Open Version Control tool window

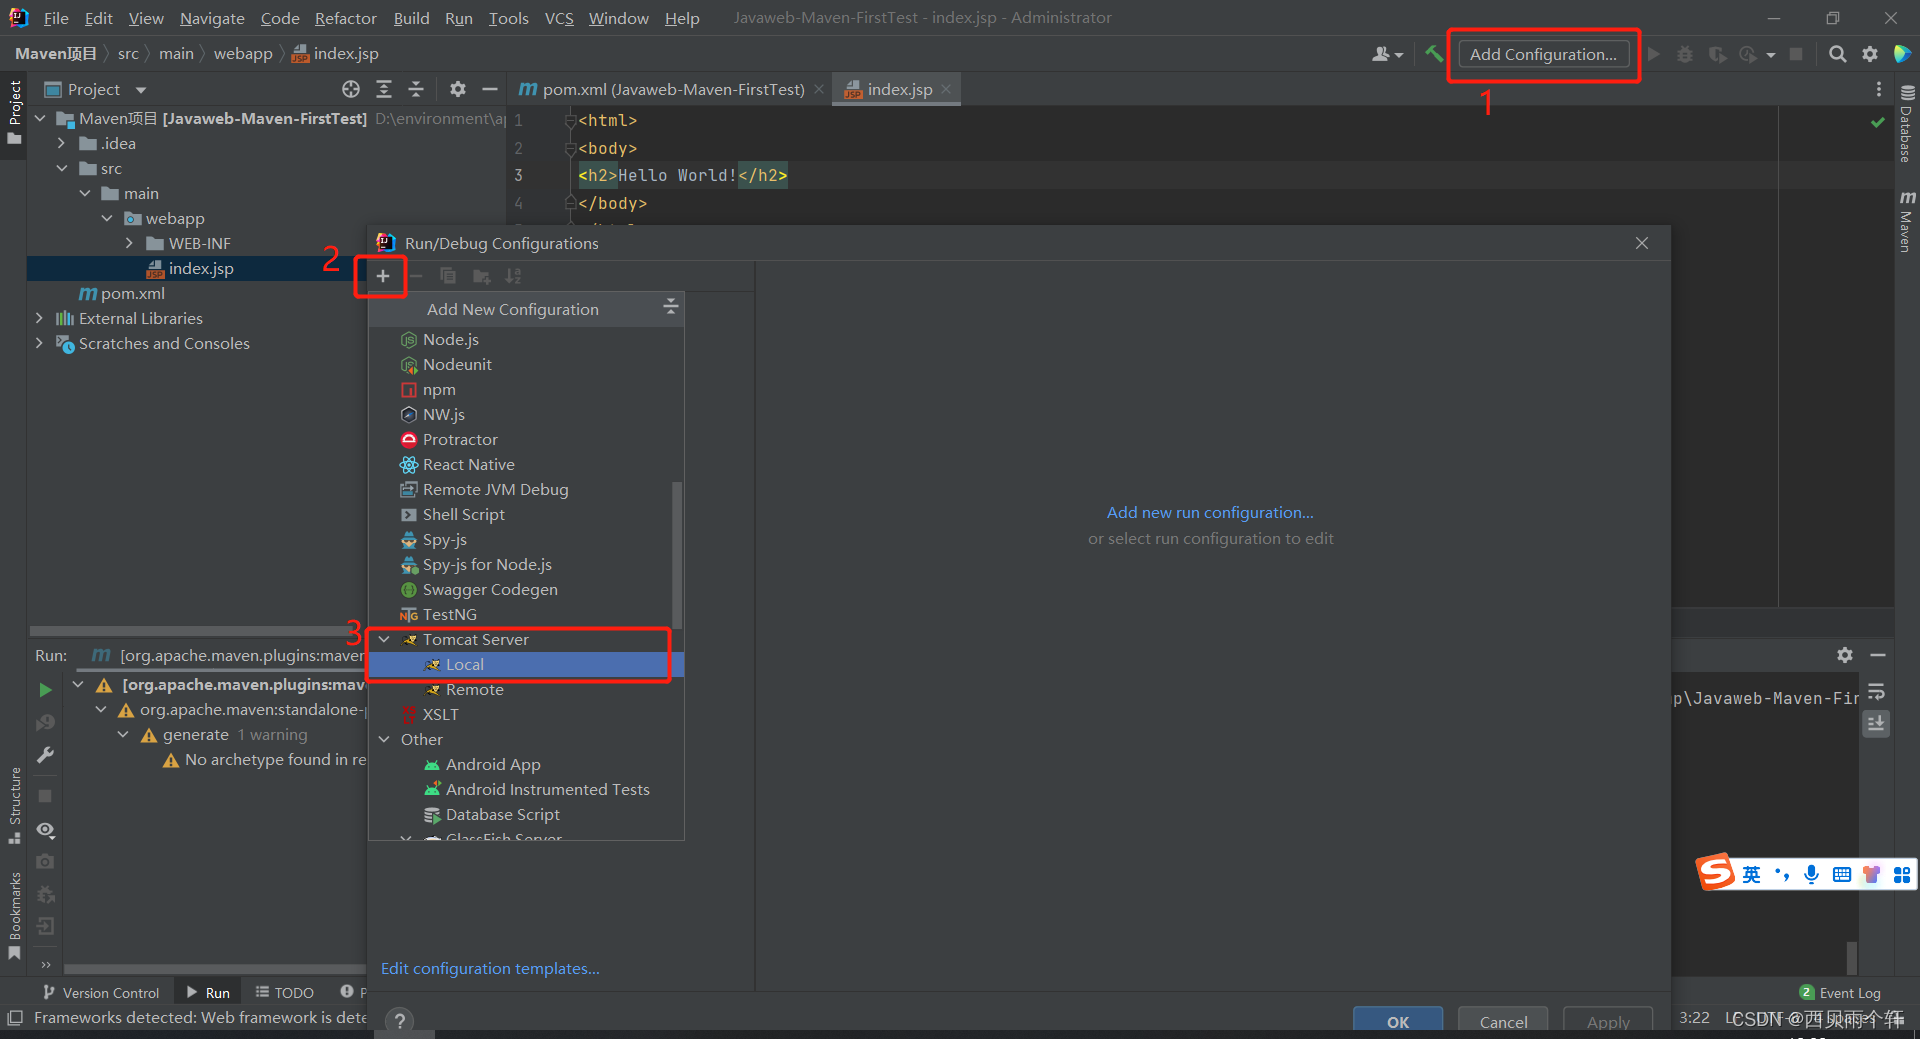tap(101, 992)
